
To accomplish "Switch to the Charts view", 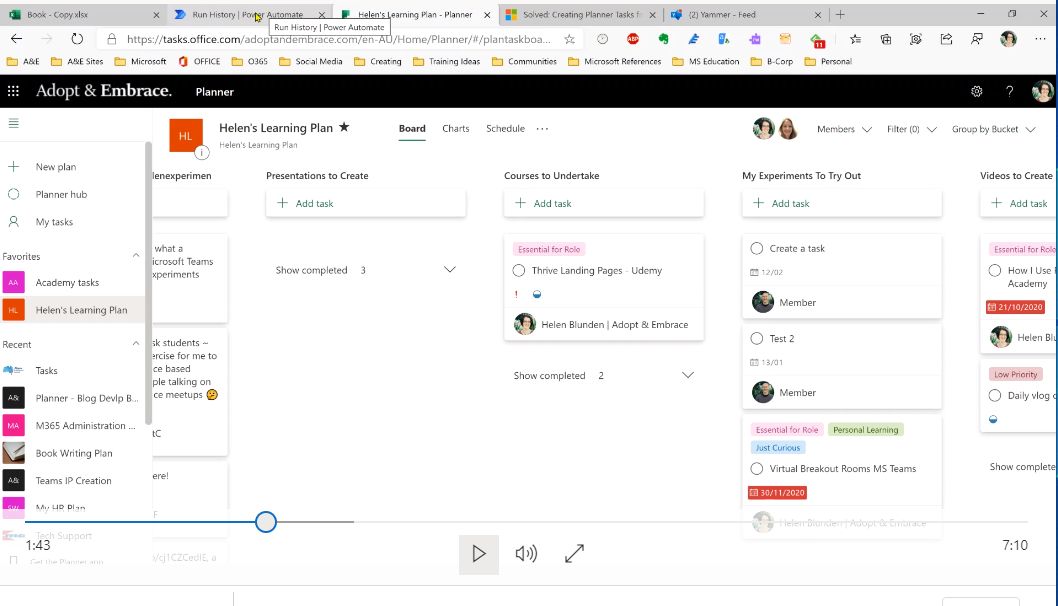I will (x=455, y=128).
